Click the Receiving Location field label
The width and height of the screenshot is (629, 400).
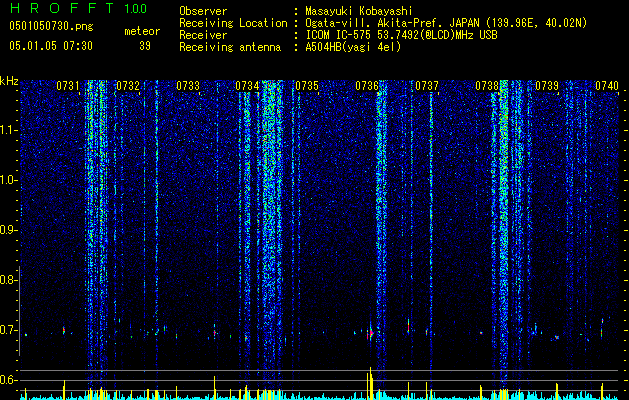click(233, 23)
